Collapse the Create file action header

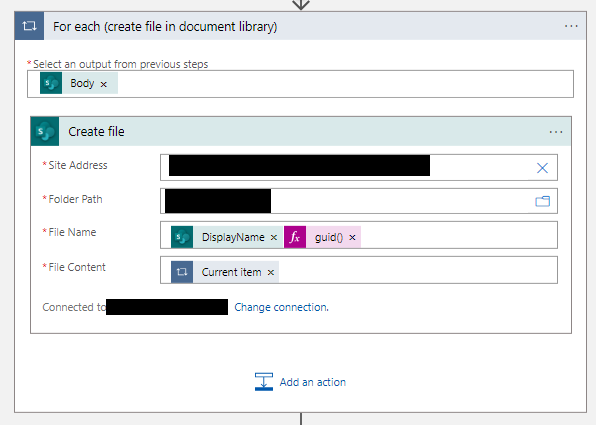click(x=301, y=132)
